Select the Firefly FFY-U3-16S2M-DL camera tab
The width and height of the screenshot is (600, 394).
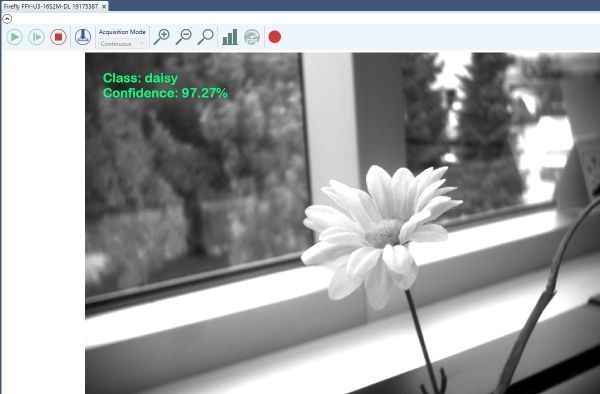(x=51, y=7)
